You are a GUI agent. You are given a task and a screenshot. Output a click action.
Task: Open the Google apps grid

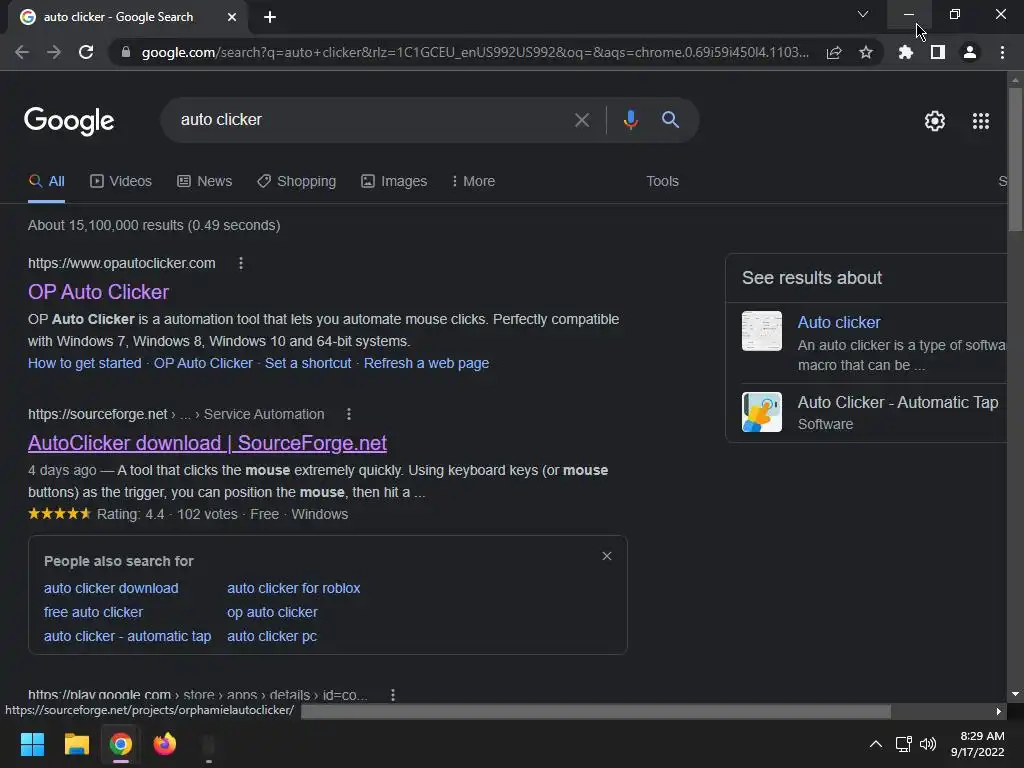pyautogui.click(x=981, y=121)
